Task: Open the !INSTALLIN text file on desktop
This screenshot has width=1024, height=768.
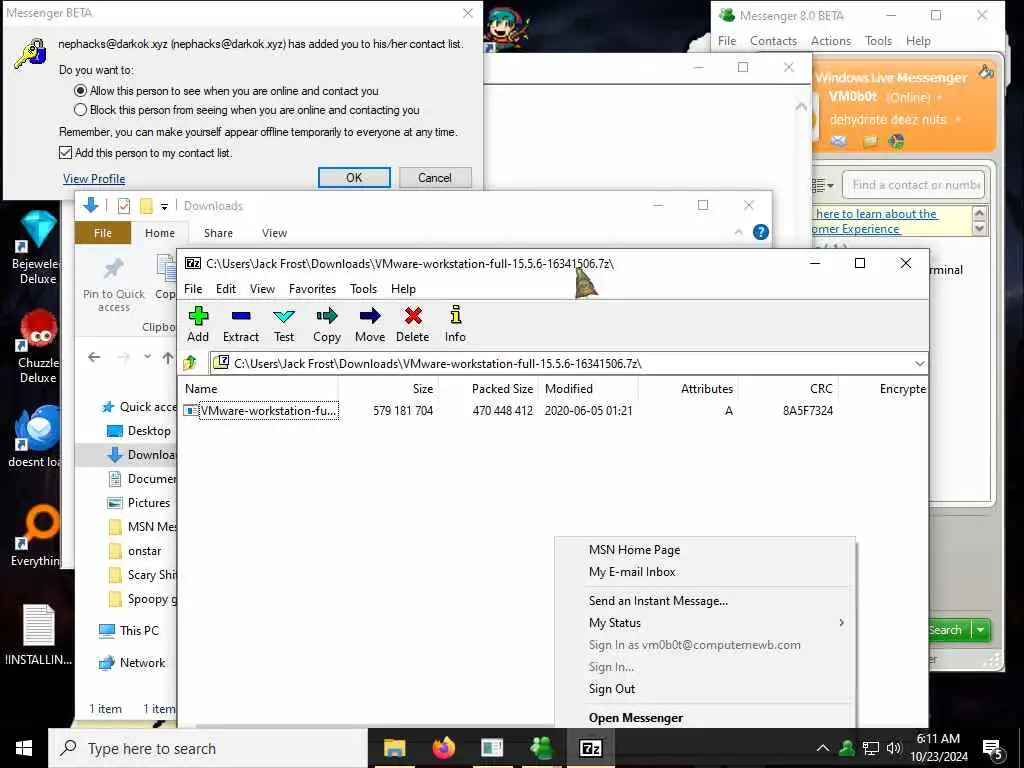Action: (38, 635)
